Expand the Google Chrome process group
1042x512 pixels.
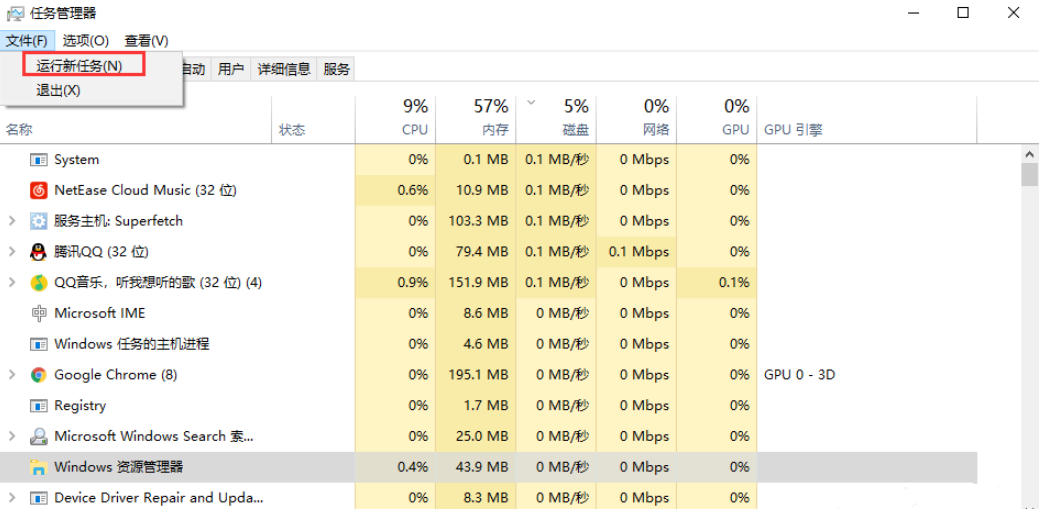coord(12,375)
